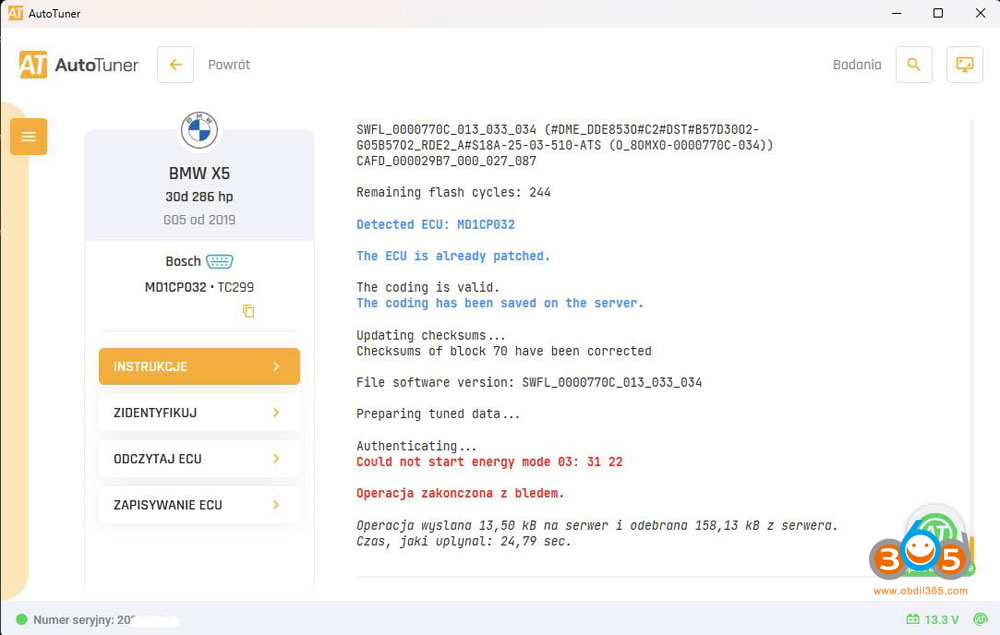Click the back arrow button
The width and height of the screenshot is (1000, 635).
point(175,64)
